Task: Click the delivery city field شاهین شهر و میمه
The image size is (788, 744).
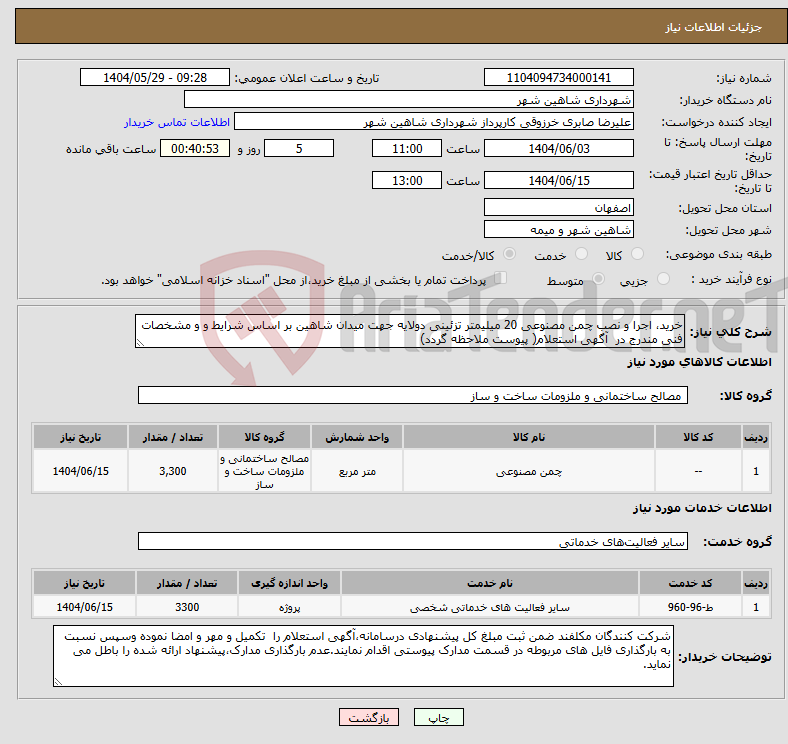Action: (558, 229)
